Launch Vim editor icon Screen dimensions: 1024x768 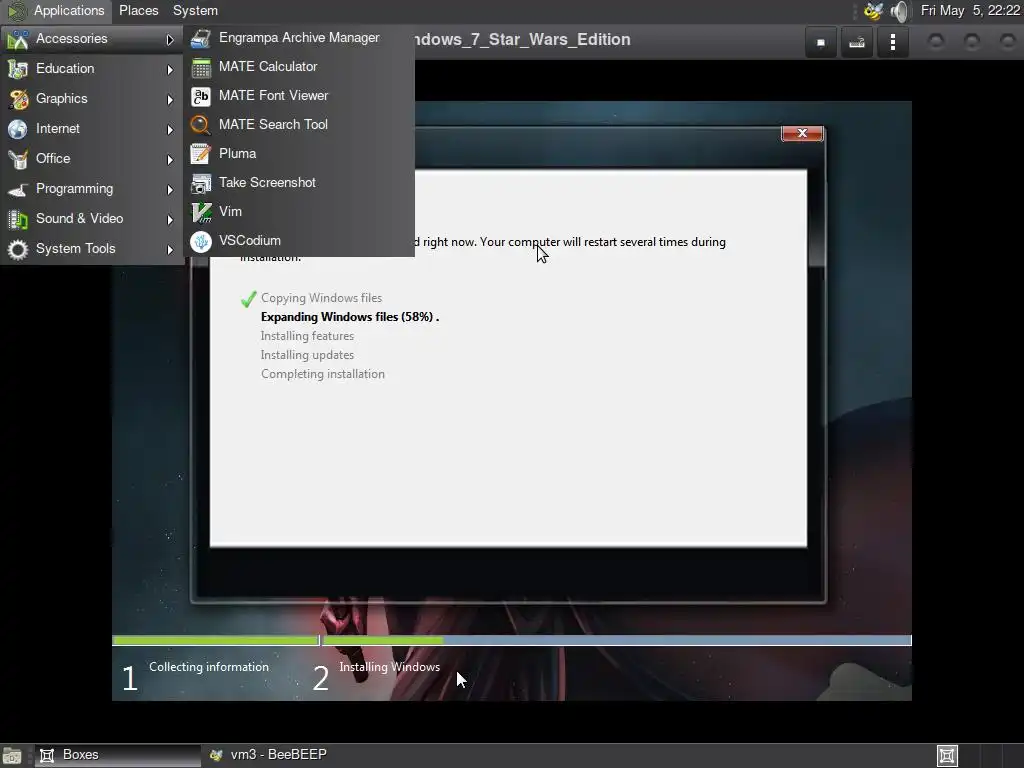click(200, 212)
